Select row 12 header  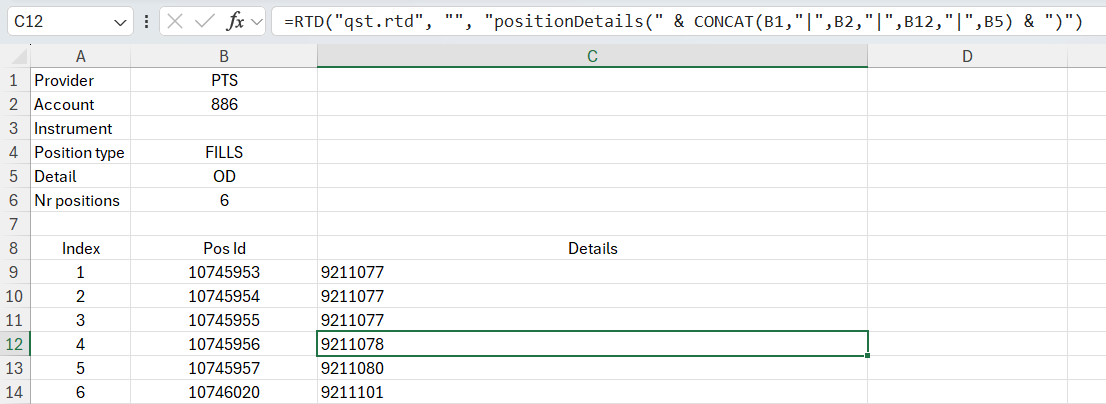pyautogui.click(x=14, y=344)
